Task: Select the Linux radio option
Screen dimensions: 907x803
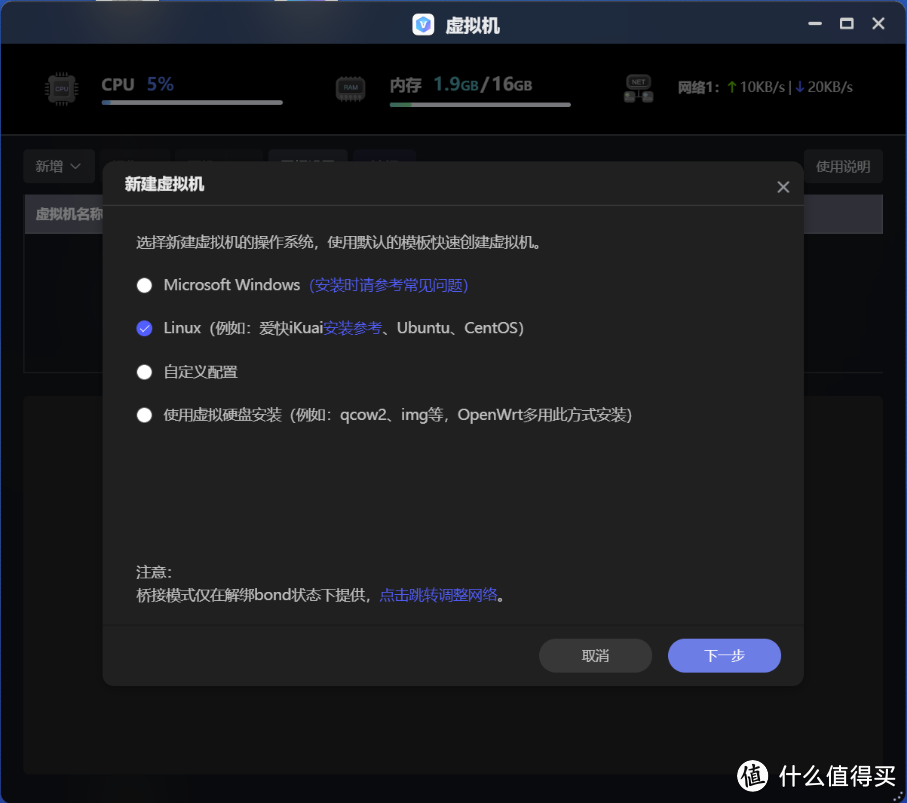Action: click(x=144, y=328)
